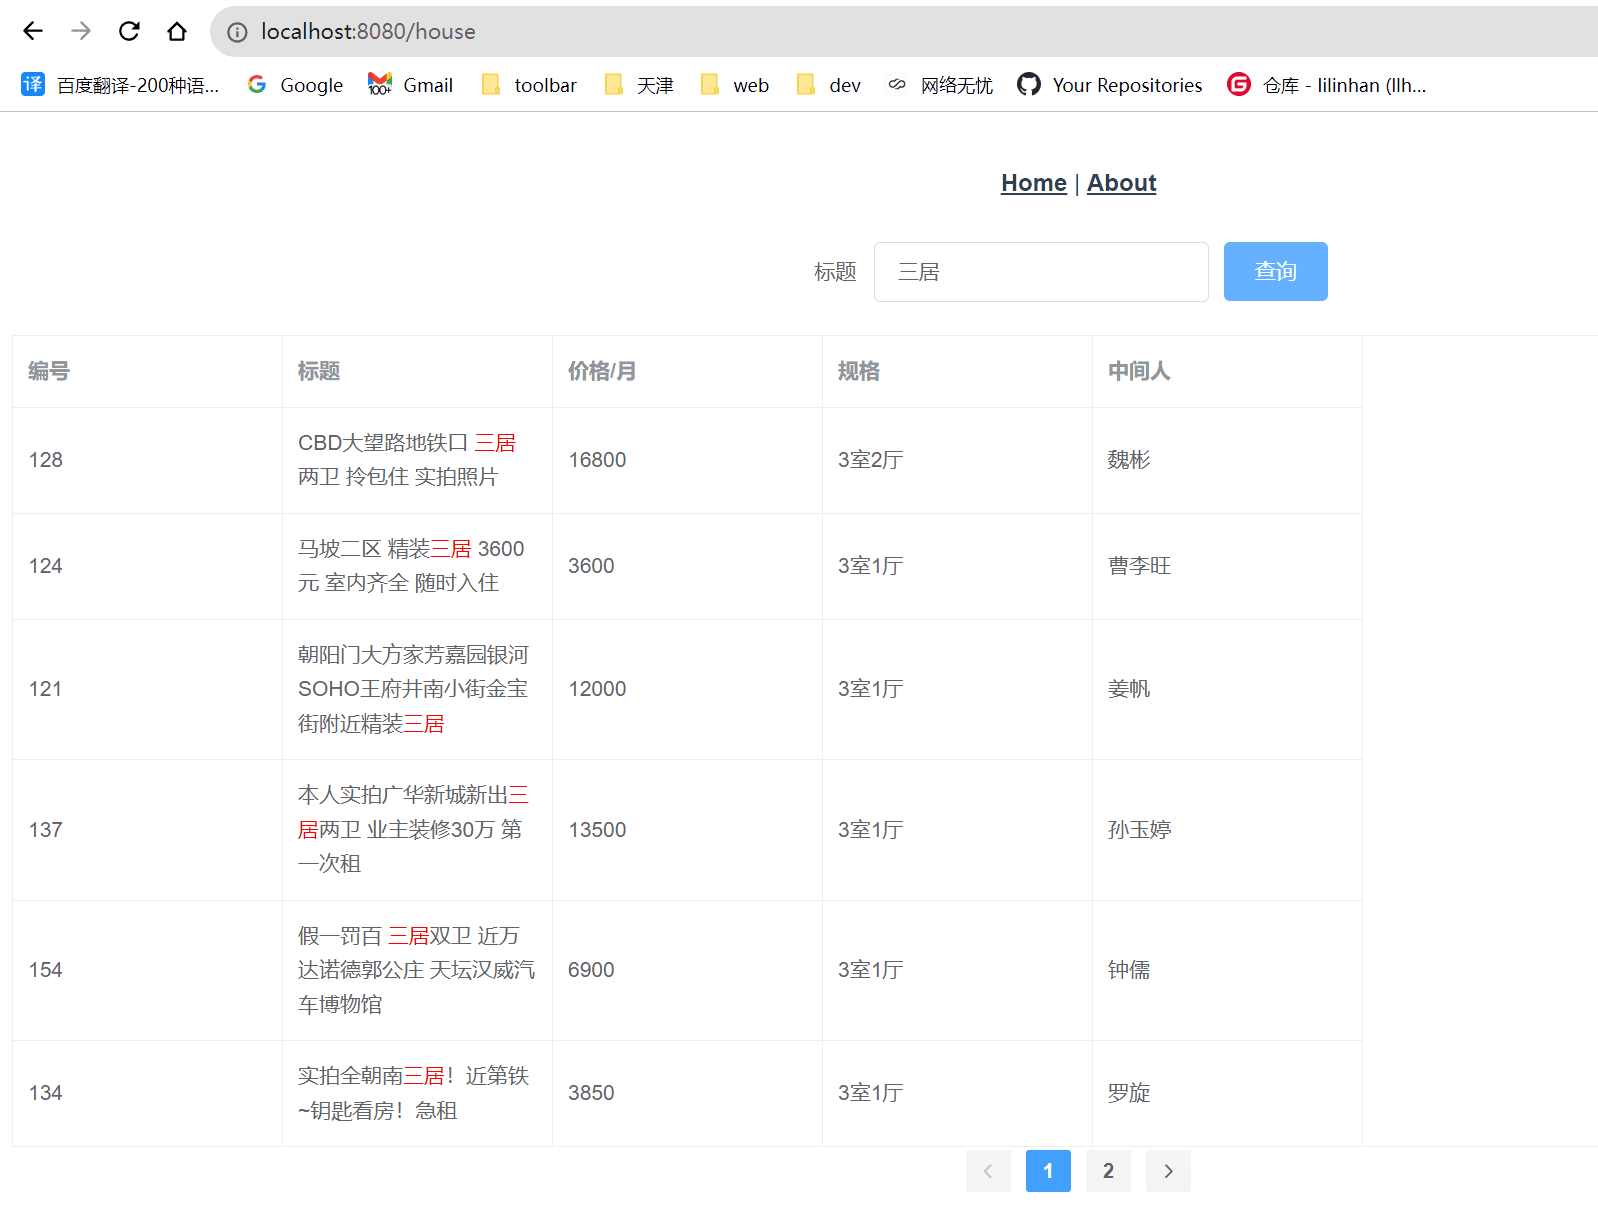Open the Gmail bookmark
The width and height of the screenshot is (1598, 1224).
[x=410, y=85]
